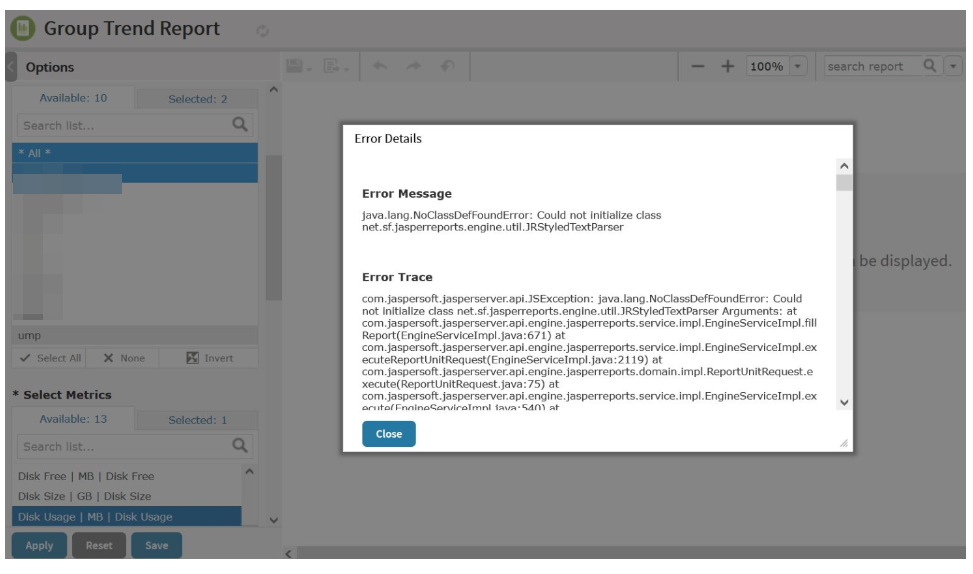Viewport: 973px width, 574px height.
Task: Click the Select All button
Action: pos(50,358)
